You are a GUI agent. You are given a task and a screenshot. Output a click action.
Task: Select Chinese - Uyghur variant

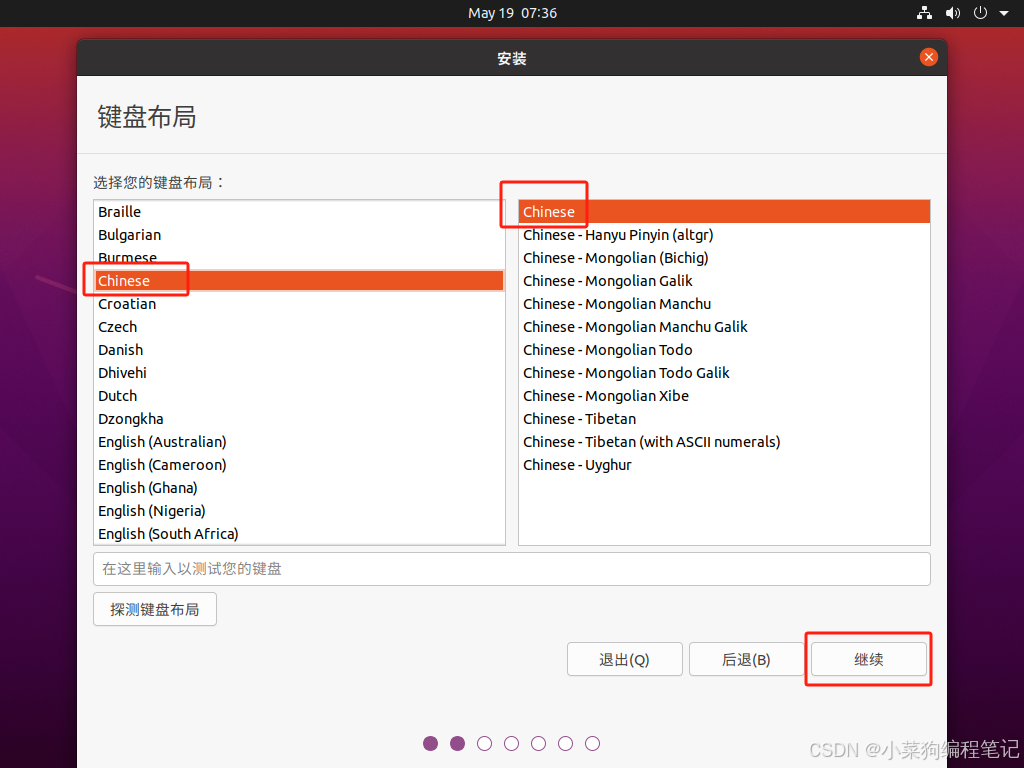[x=724, y=465]
